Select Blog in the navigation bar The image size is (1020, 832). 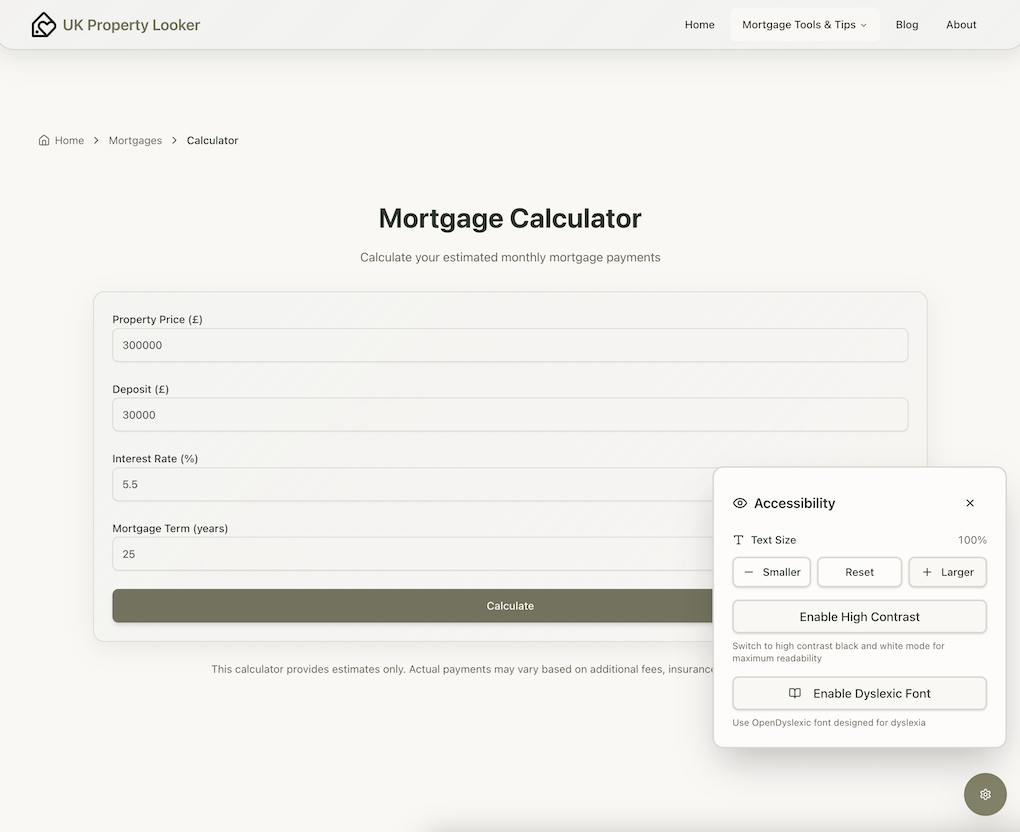point(906,24)
